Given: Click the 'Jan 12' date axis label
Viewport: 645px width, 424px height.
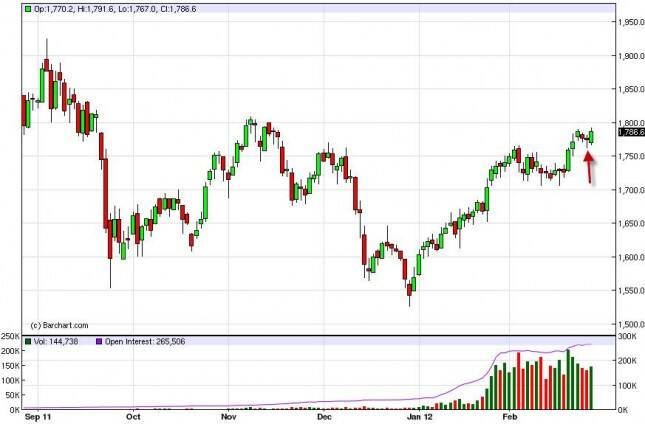Looking at the screenshot, I should (x=420, y=417).
